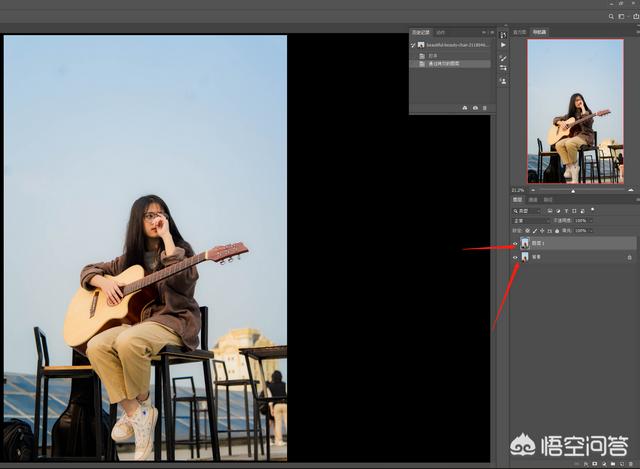Switch to 历史记录 tab
Viewport: 640px width, 469px height.
[x=421, y=32]
